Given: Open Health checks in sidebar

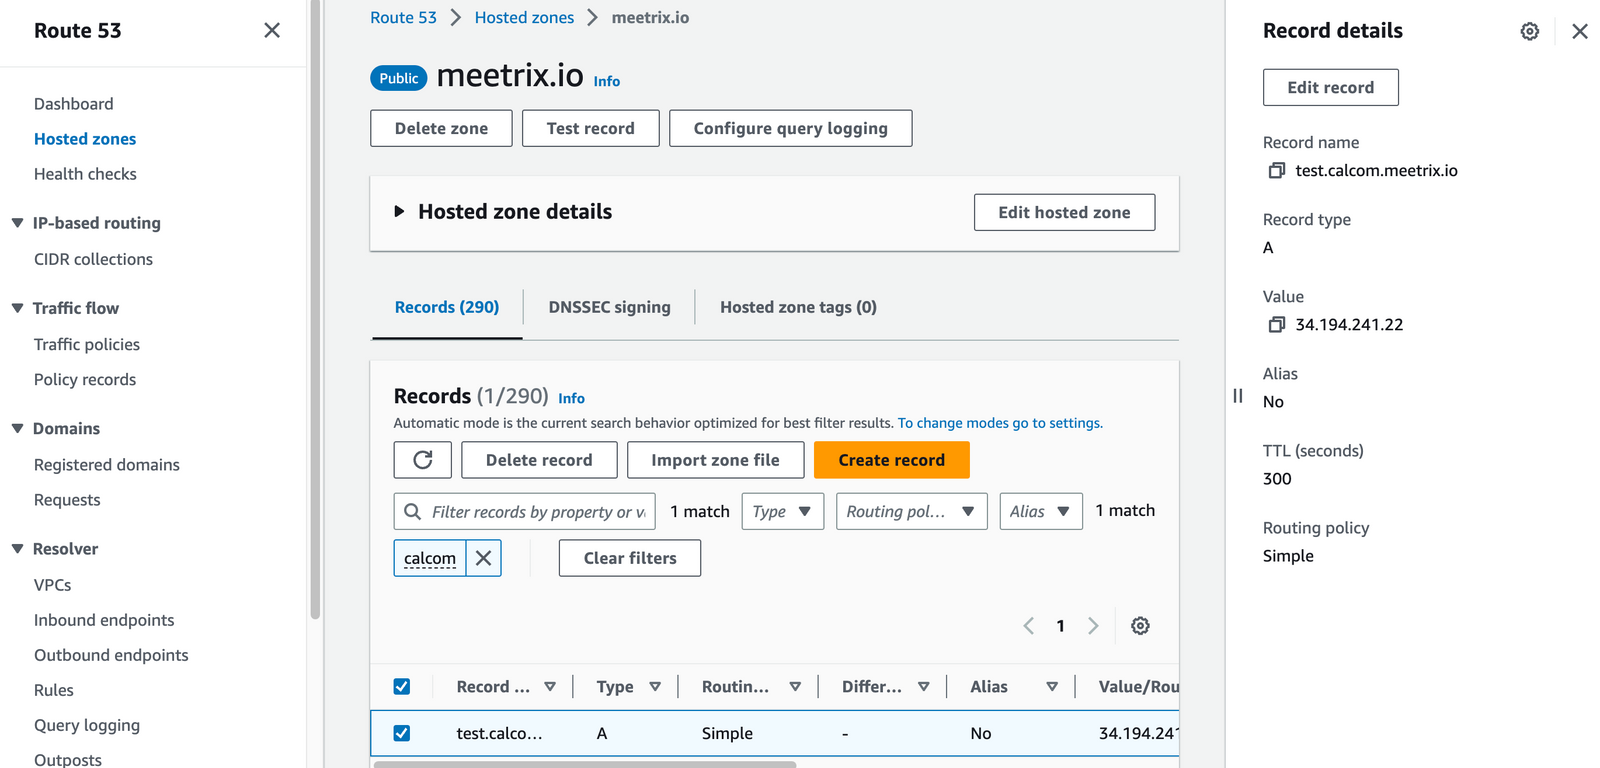Looking at the screenshot, I should tap(85, 174).
